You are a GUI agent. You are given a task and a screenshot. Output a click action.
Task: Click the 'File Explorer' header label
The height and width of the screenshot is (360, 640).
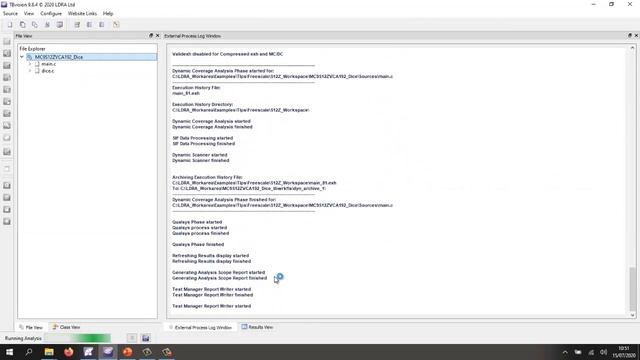pos(32,49)
